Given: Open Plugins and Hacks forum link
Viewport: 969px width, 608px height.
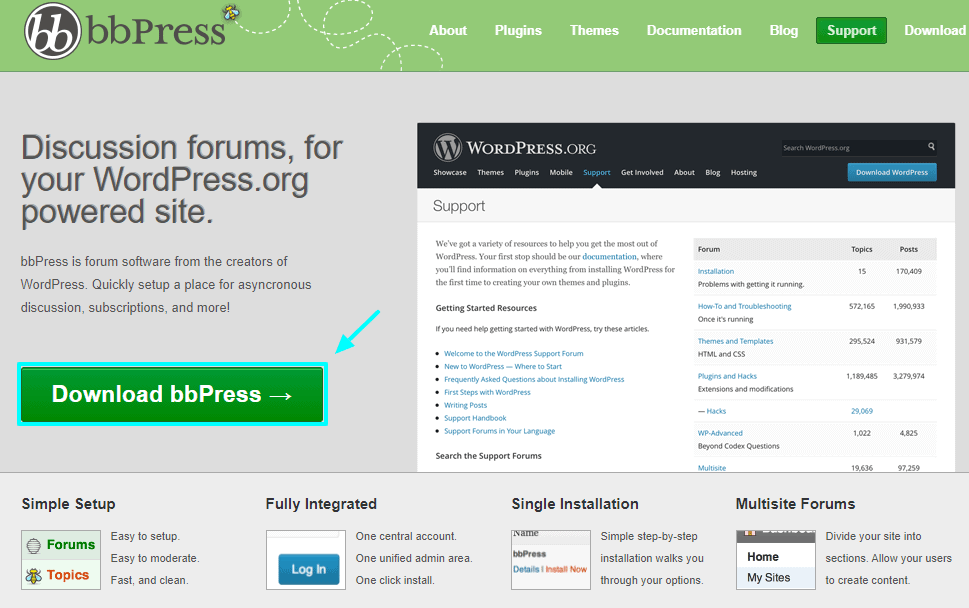Looking at the screenshot, I should pyautogui.click(x=727, y=376).
